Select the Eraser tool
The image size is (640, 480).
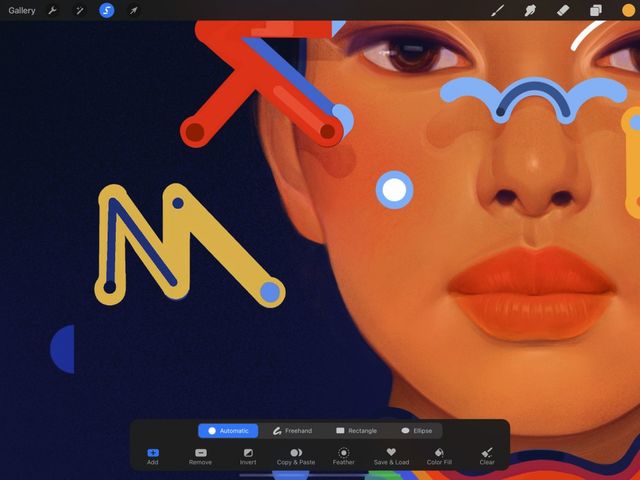(x=563, y=11)
